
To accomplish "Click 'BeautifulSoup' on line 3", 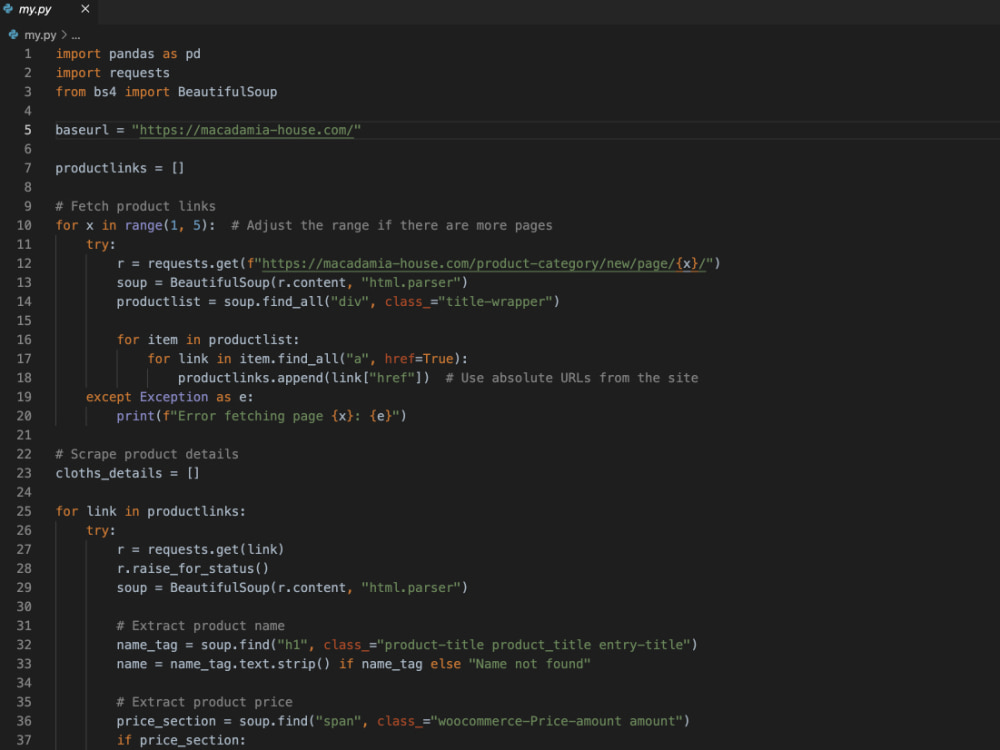I will (227, 92).
